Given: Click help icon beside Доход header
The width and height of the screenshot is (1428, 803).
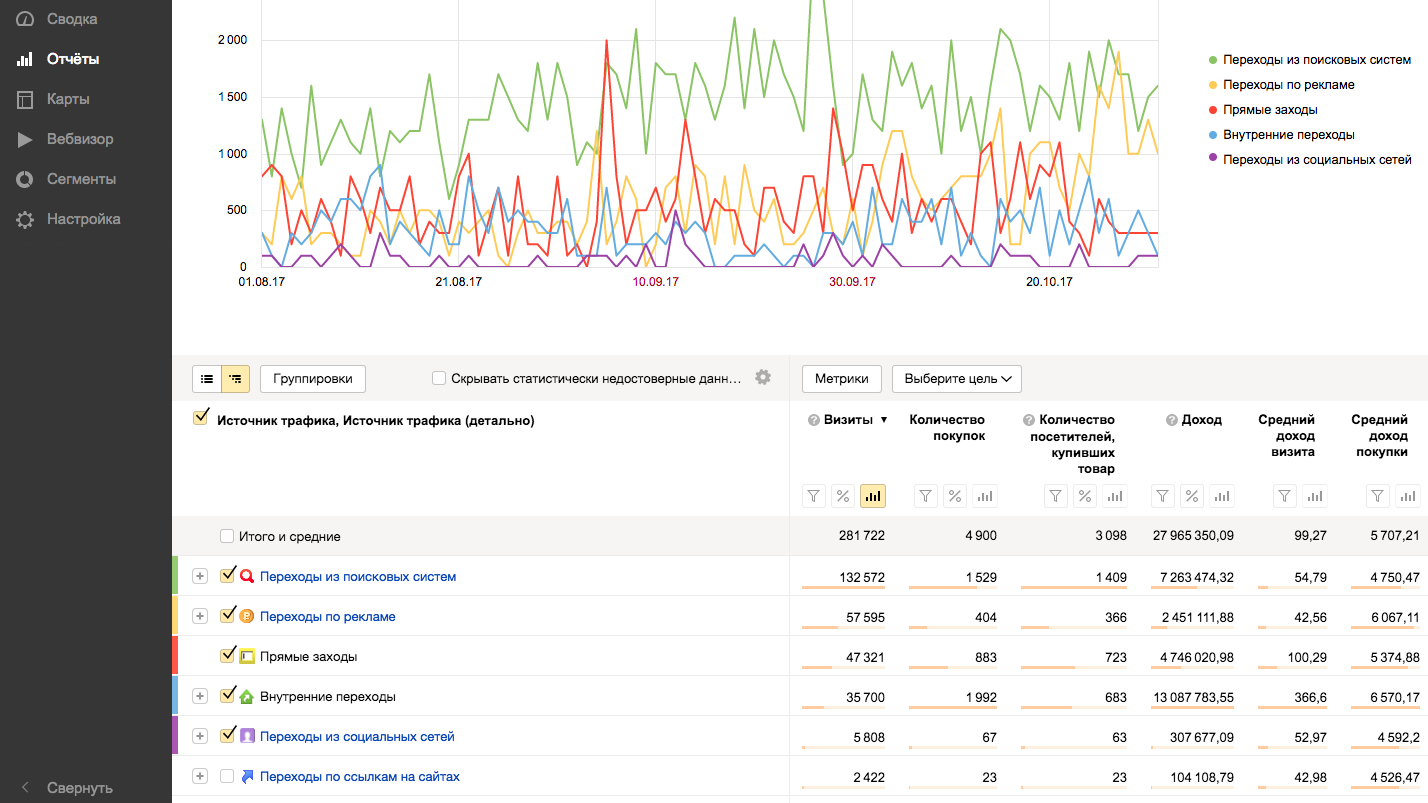Looking at the screenshot, I should pos(1171,420).
